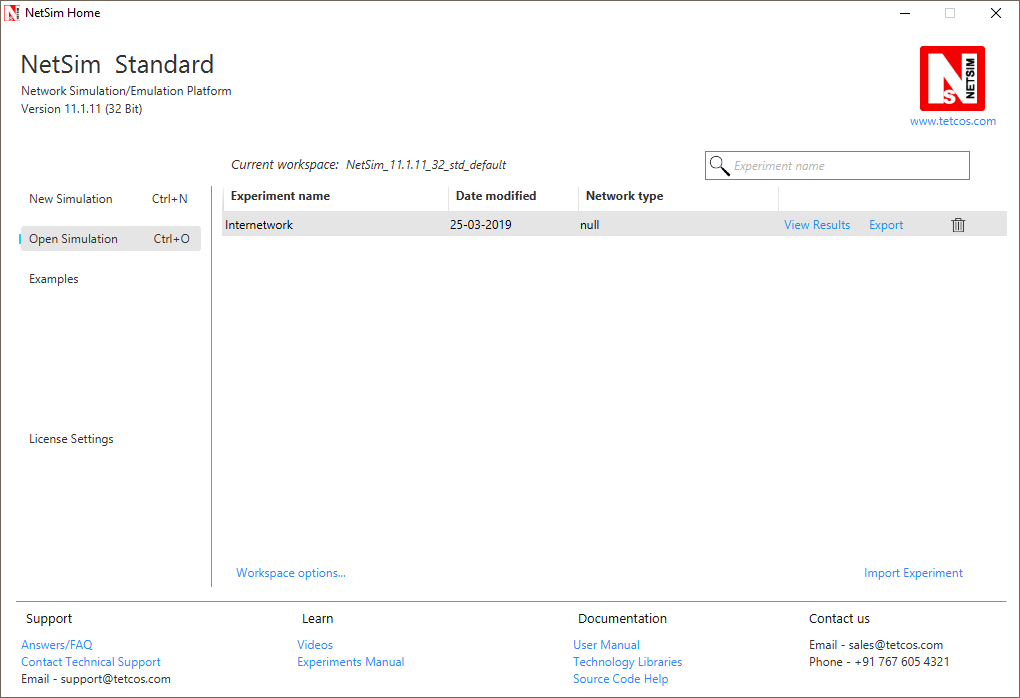
Task: Open Experiments Manual link
Action: tap(351, 662)
